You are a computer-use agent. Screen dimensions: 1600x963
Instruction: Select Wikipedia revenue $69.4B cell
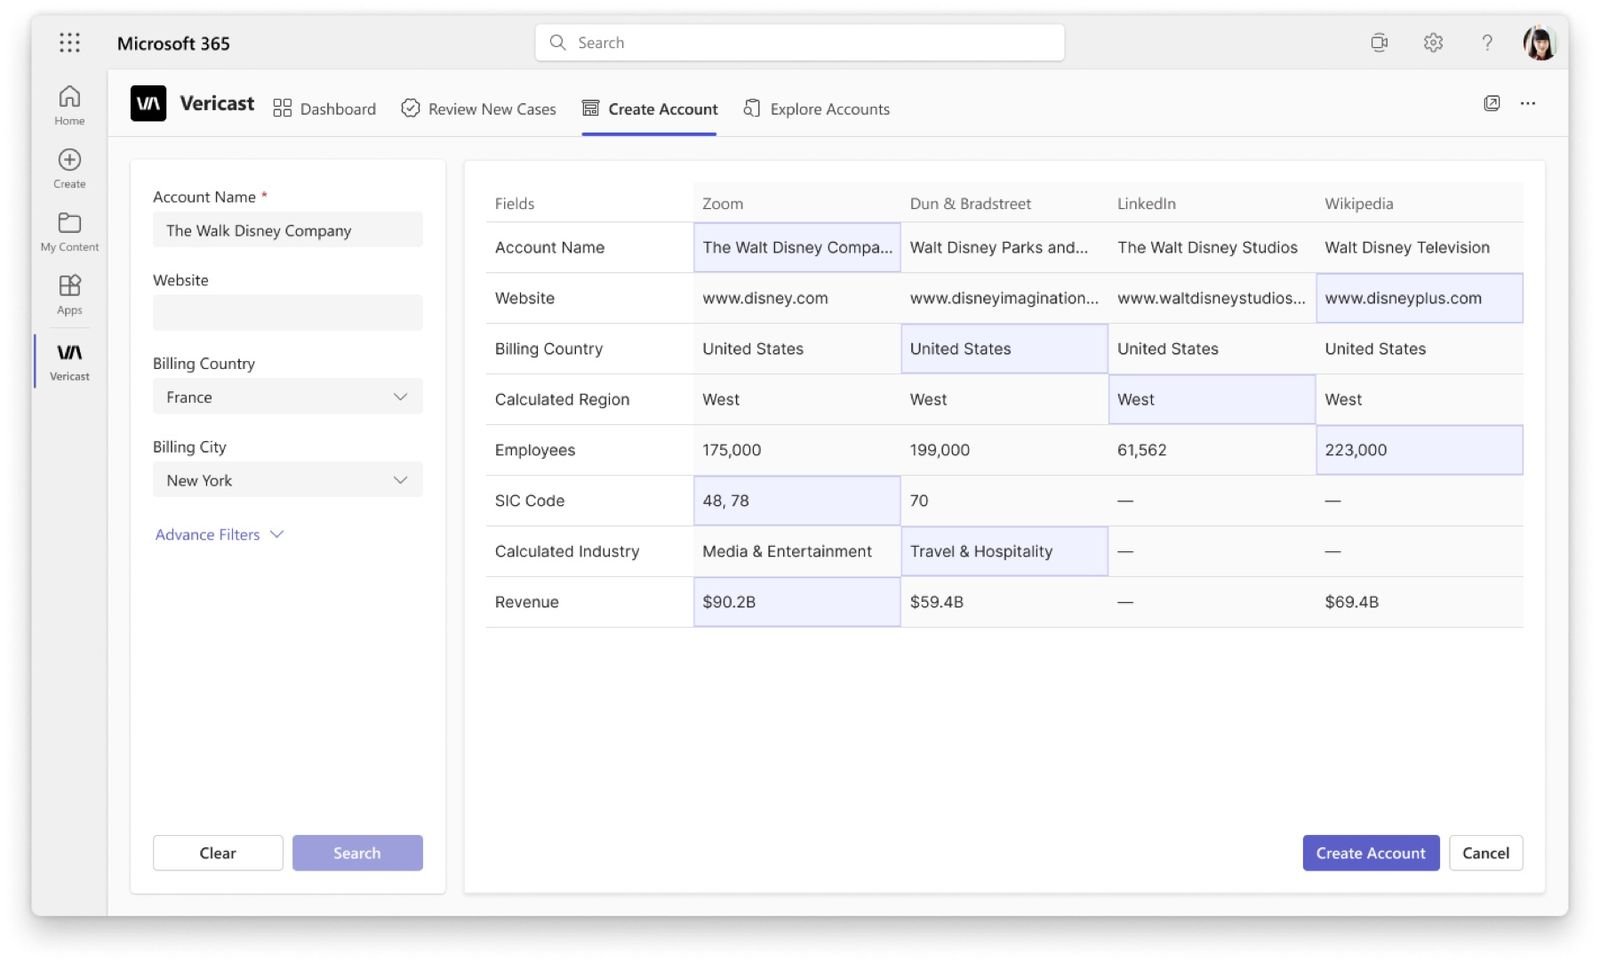tap(1419, 602)
